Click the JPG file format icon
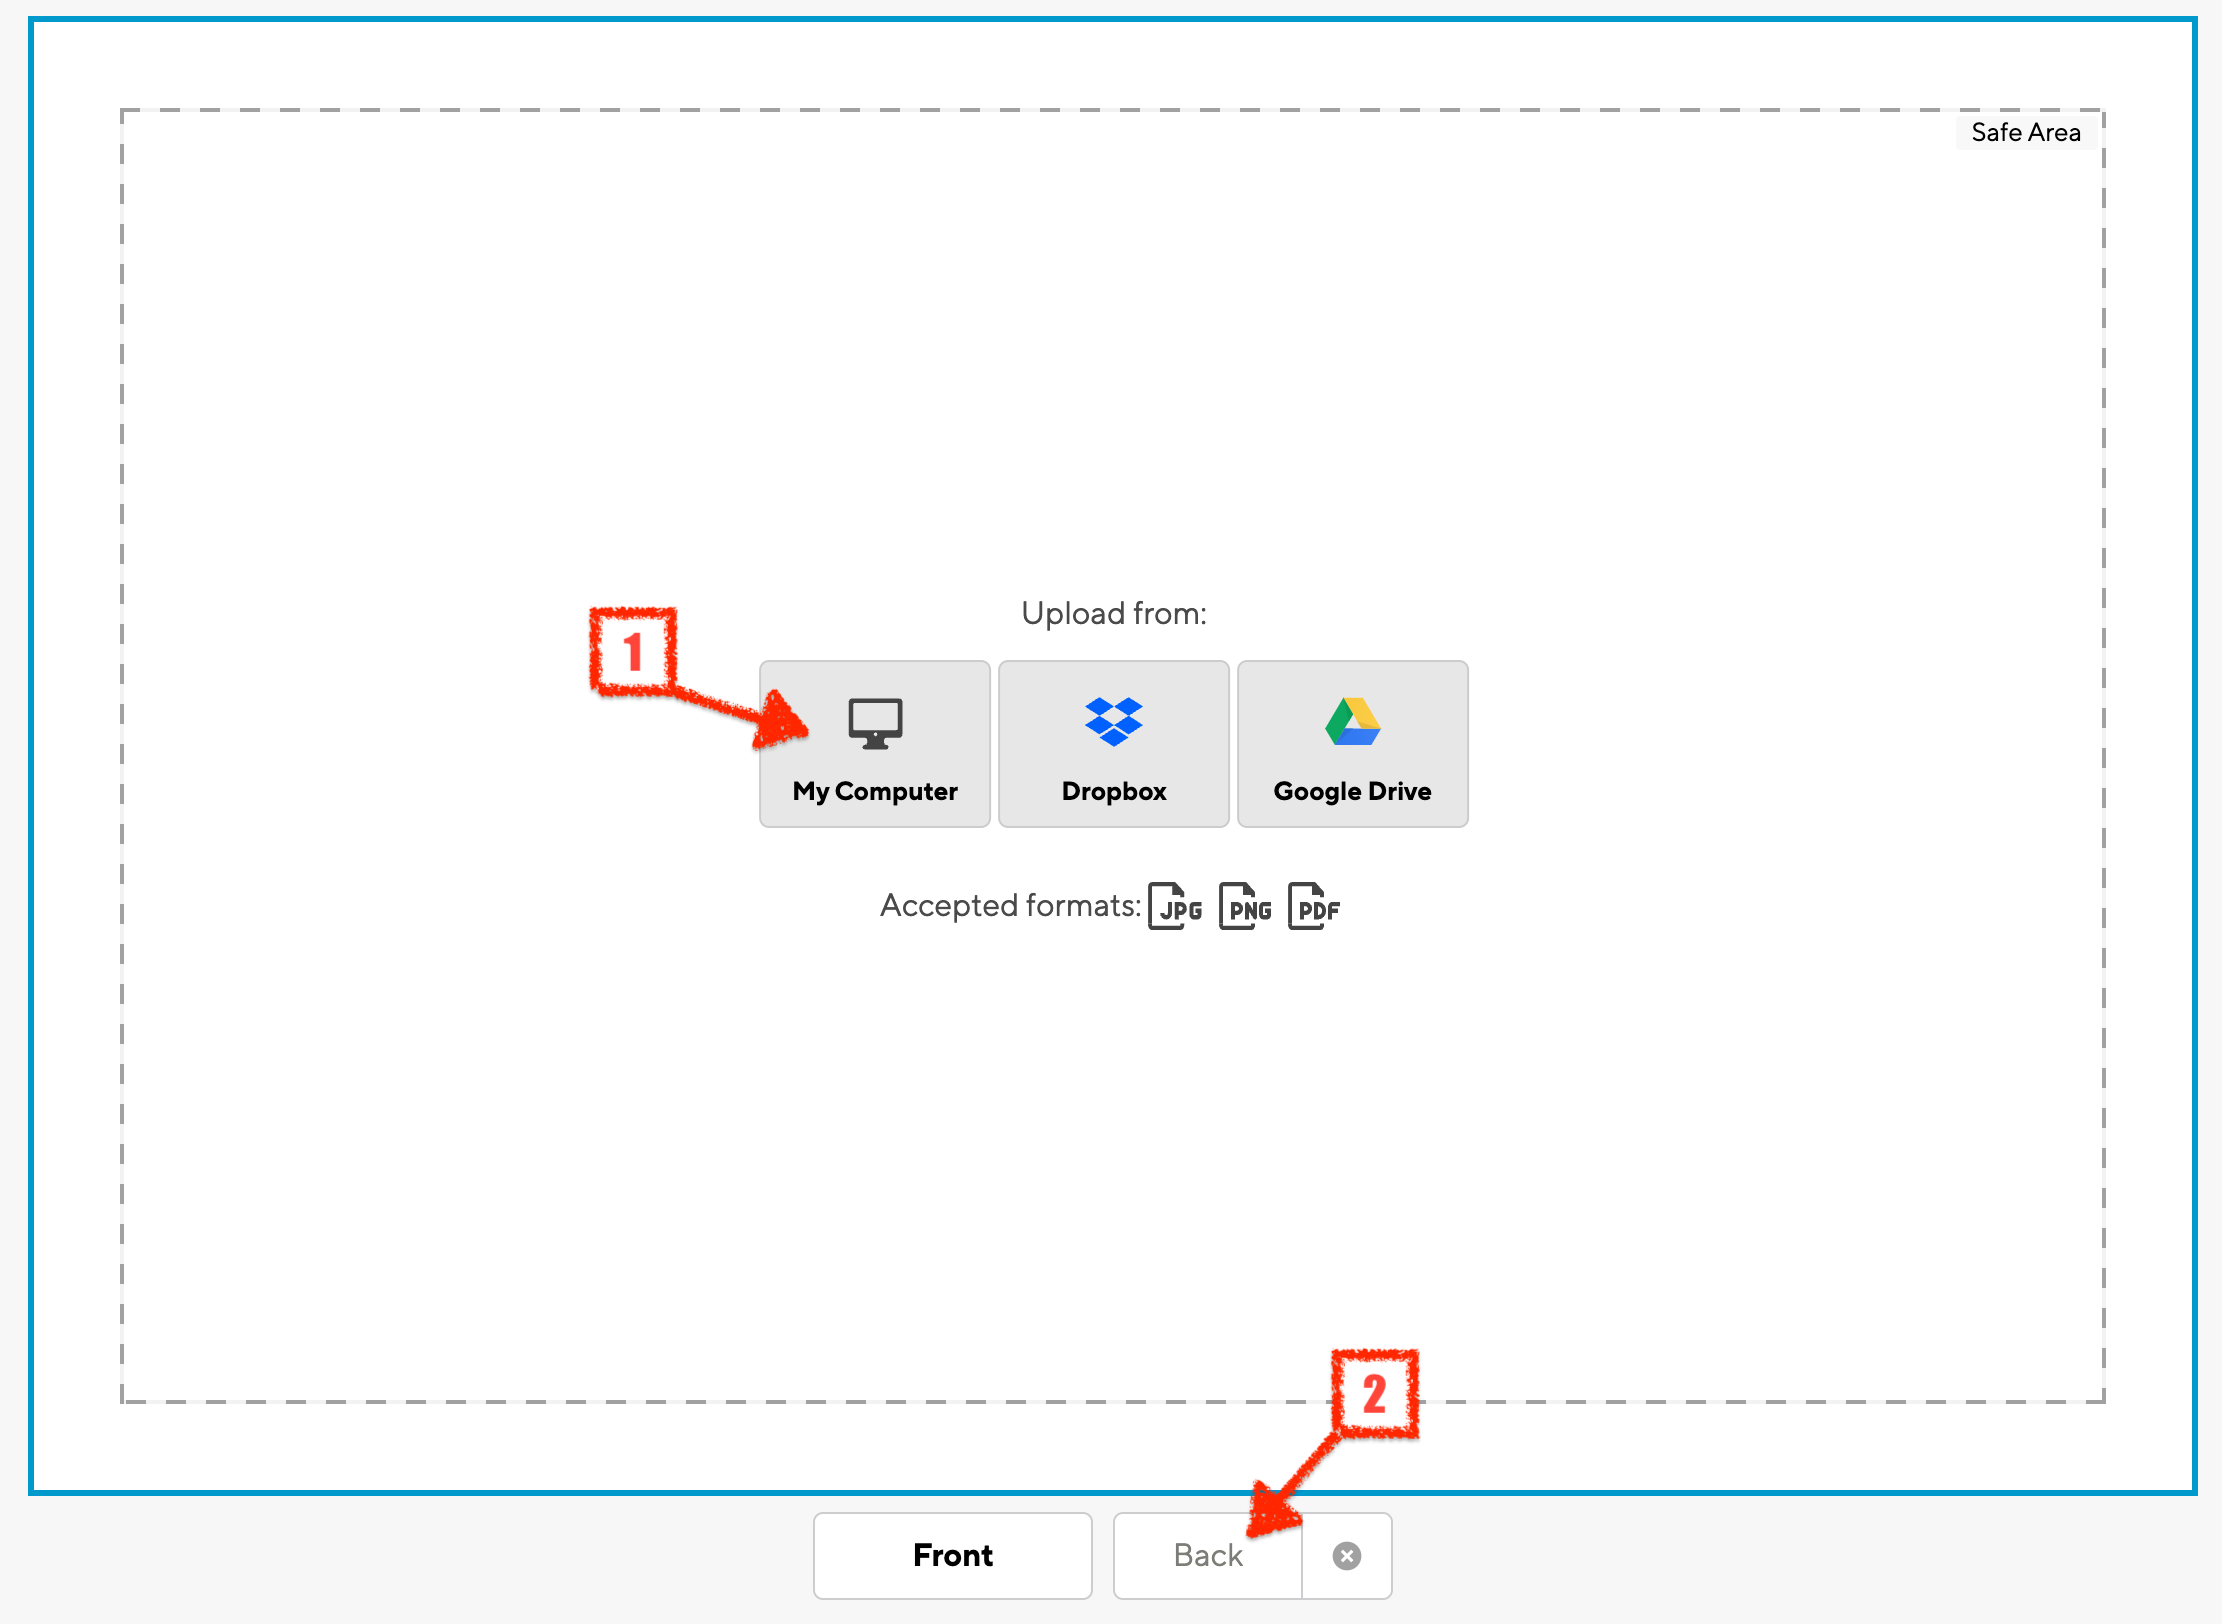 click(1175, 906)
